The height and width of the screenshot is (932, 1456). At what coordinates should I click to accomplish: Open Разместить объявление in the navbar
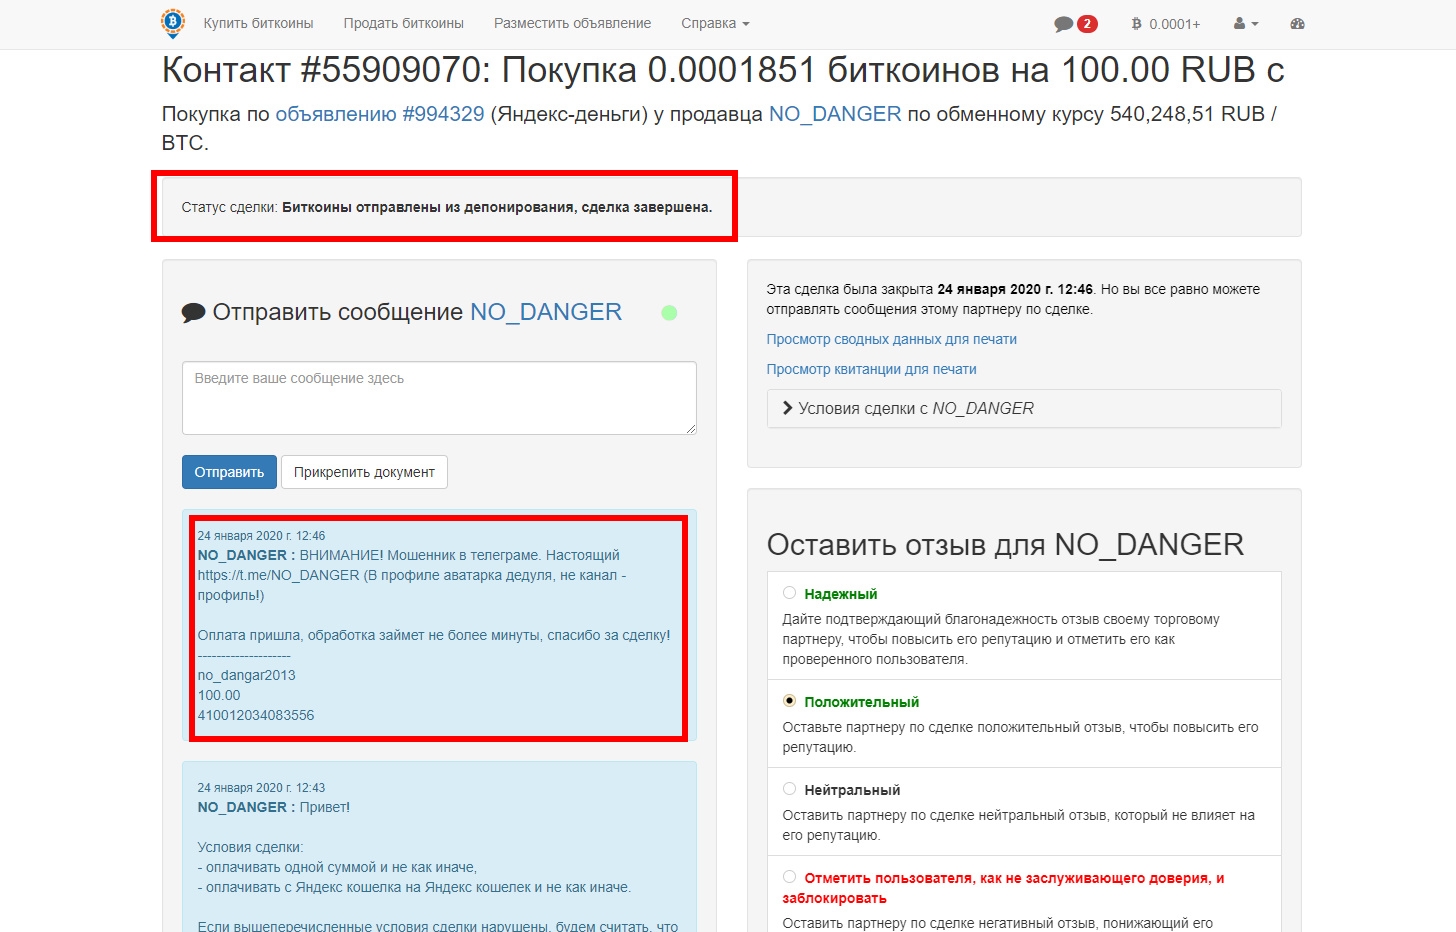tap(572, 24)
